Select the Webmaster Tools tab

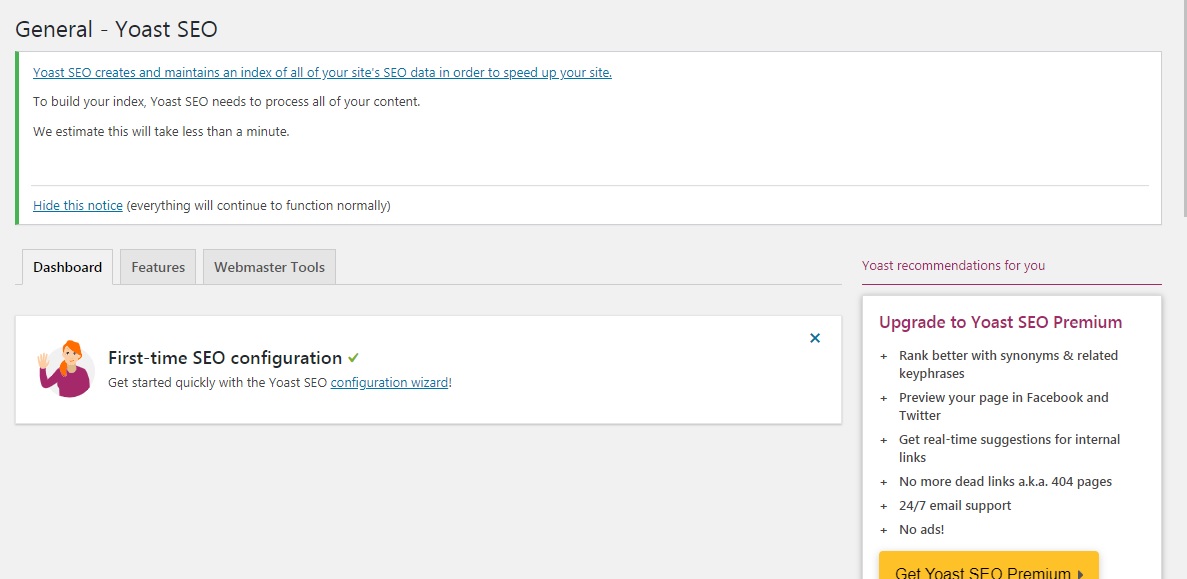(x=269, y=267)
